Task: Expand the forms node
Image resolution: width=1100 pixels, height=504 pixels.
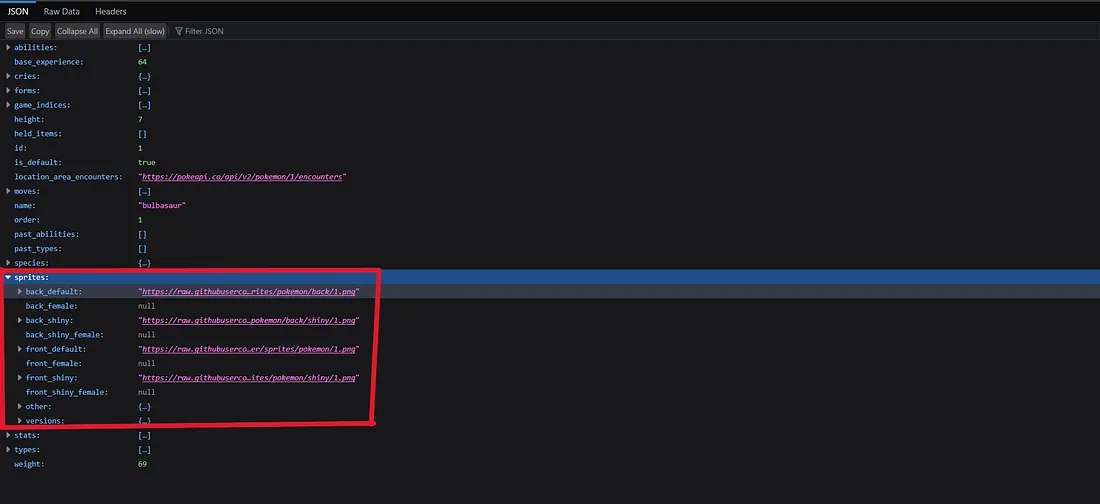Action: tap(8, 91)
